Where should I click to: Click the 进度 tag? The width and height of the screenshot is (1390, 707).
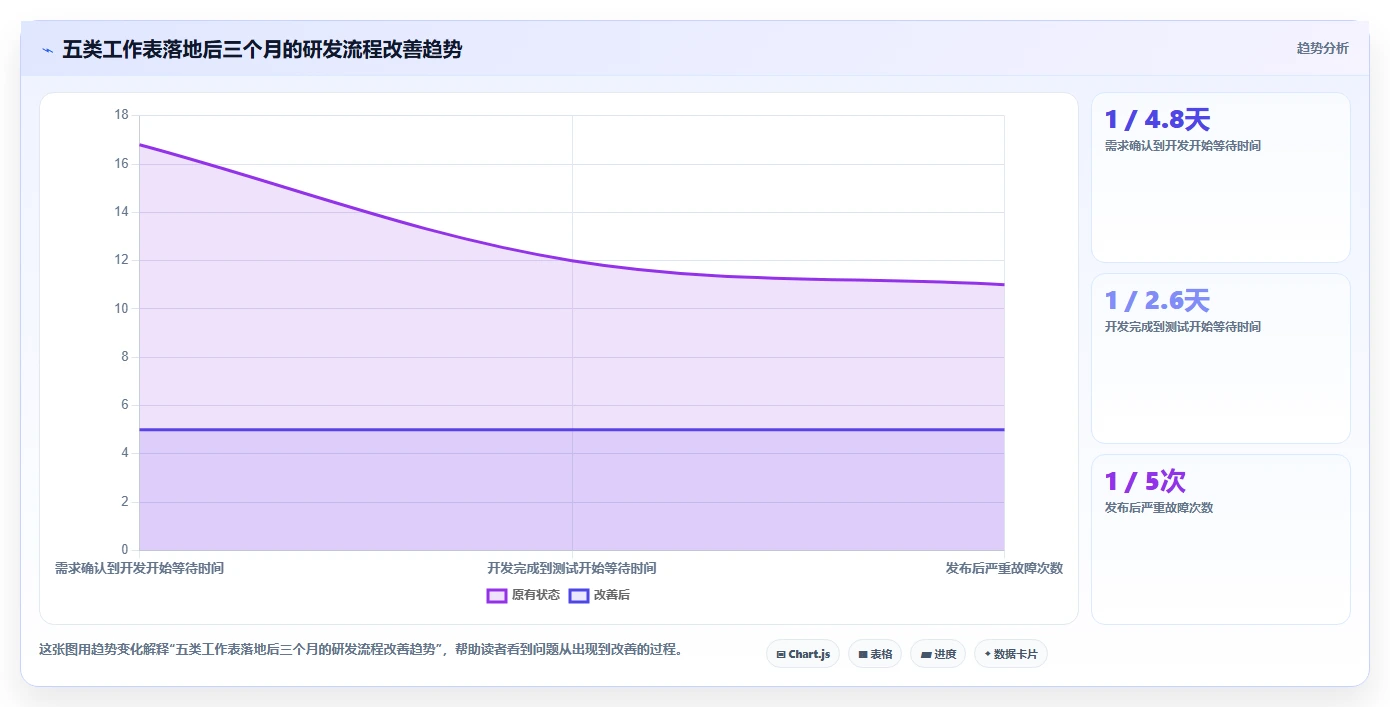[x=938, y=654]
